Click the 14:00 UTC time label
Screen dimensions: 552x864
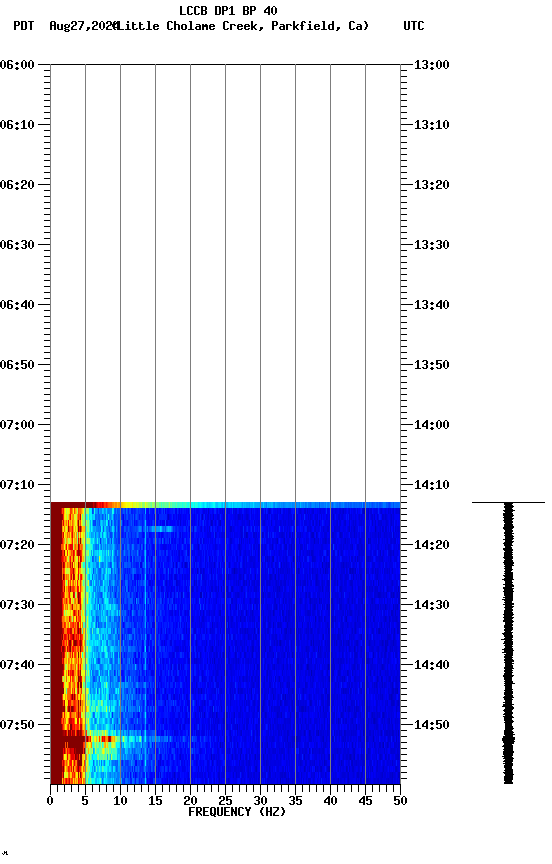[x=432, y=425]
